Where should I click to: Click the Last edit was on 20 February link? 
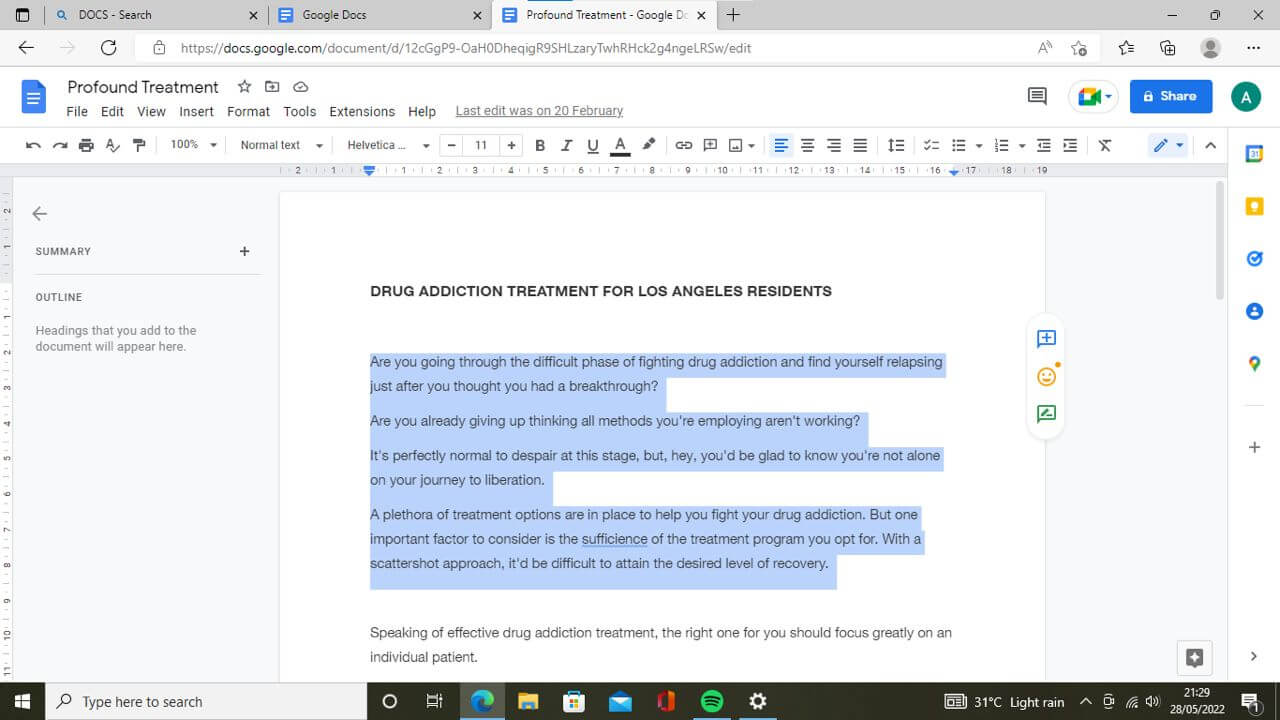pyautogui.click(x=539, y=110)
